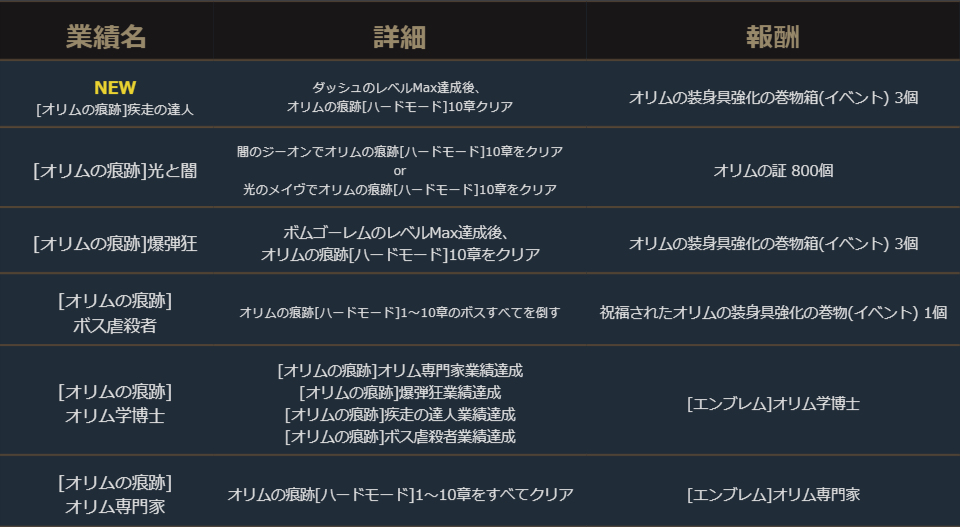Select the [エンブレム]オリム学博士 reward text
Viewport: 960px width, 527px height.
tap(773, 404)
